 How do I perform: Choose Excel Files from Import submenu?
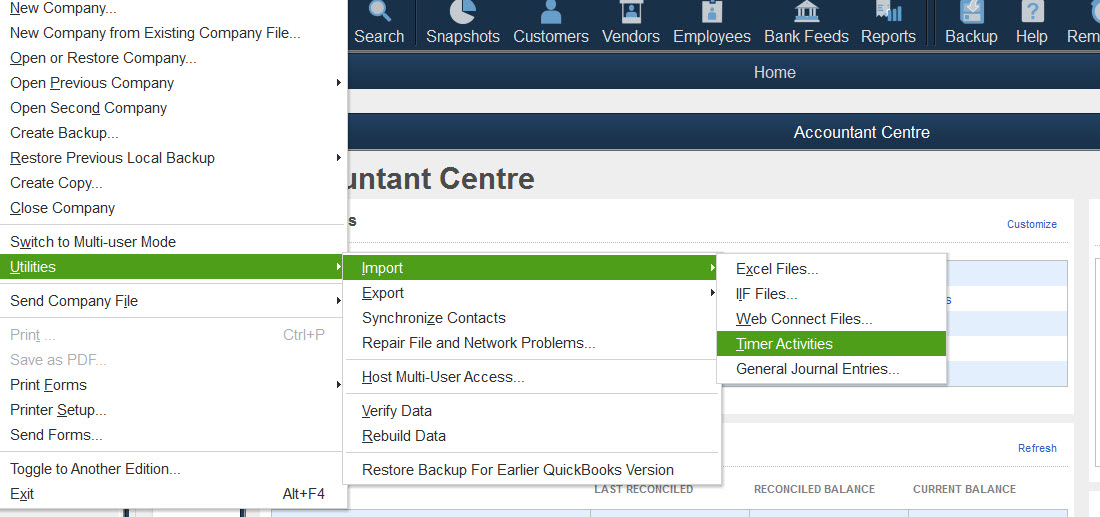pyautogui.click(x=777, y=269)
